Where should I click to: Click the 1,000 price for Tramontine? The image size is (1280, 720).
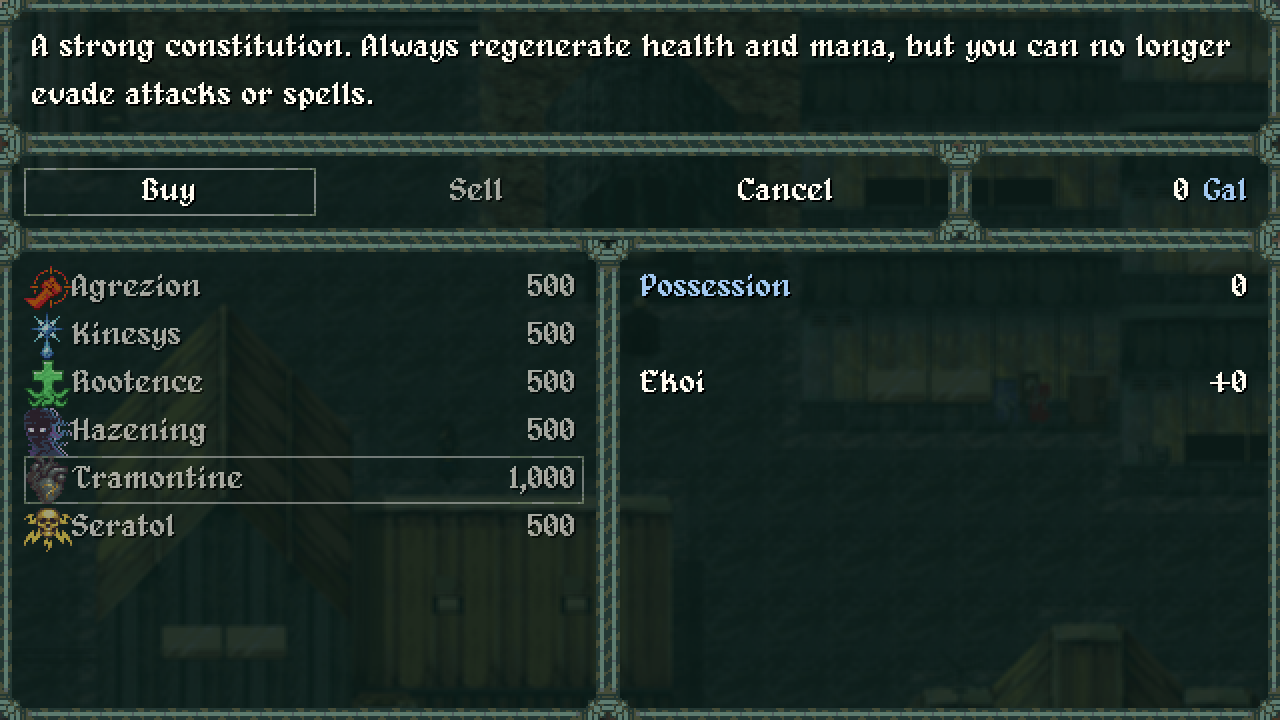541,478
